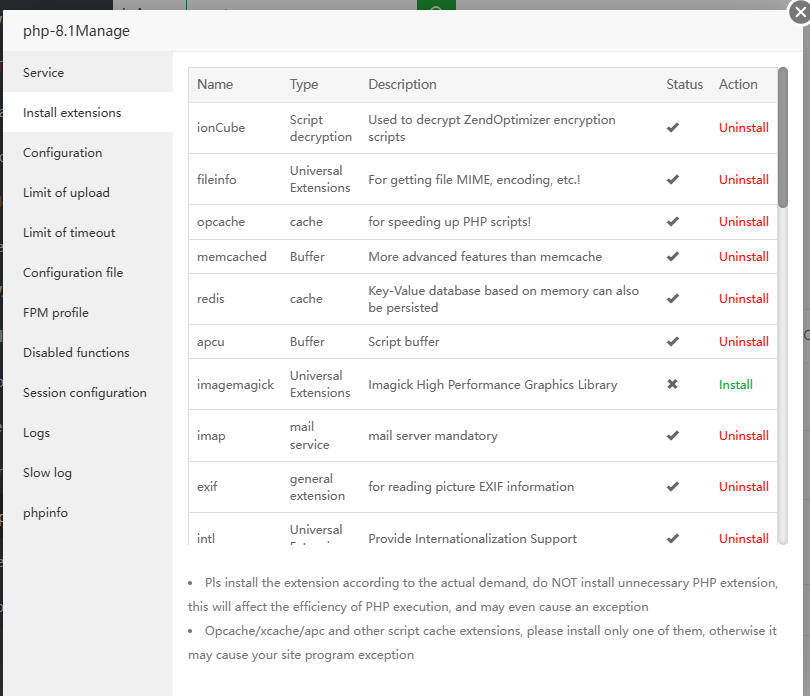The image size is (810, 696).
Task: Click the imagemagick not-installed cross icon
Action: click(x=672, y=384)
